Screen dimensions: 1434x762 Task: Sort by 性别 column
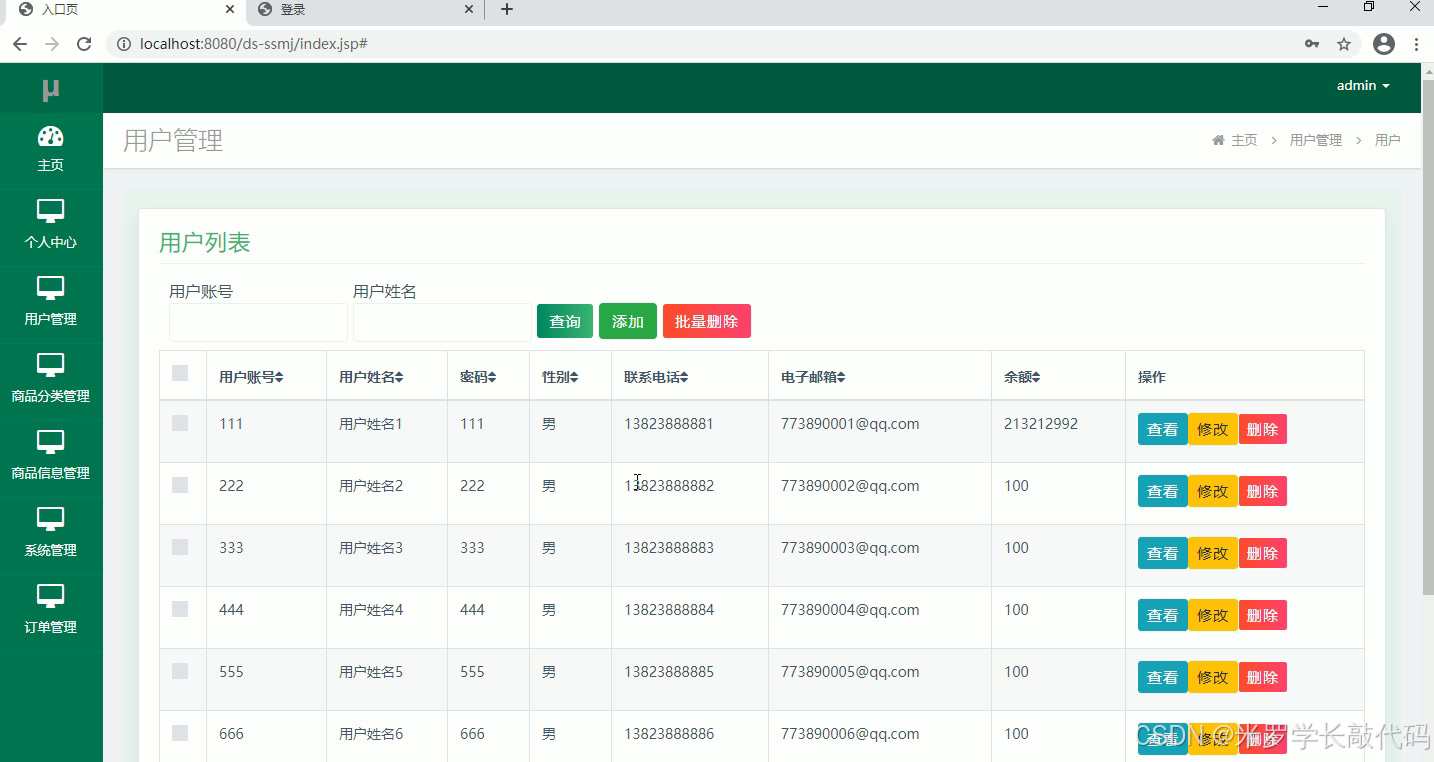click(x=558, y=377)
